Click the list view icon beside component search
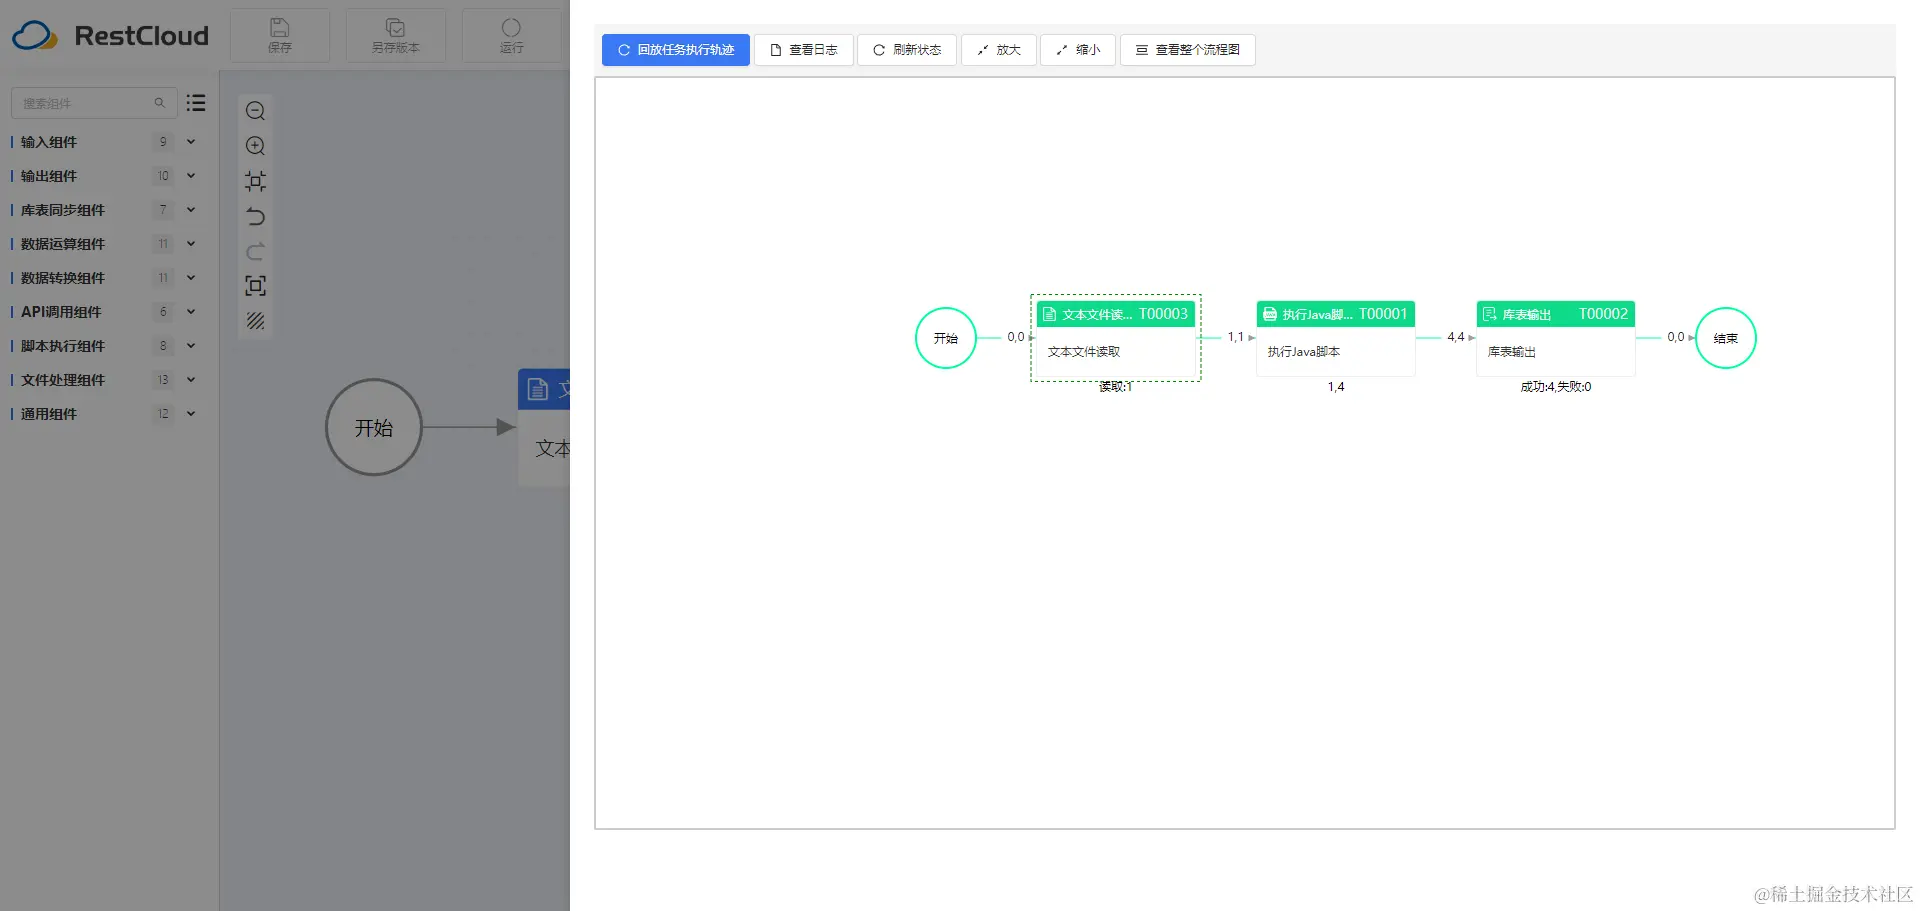 pos(196,103)
